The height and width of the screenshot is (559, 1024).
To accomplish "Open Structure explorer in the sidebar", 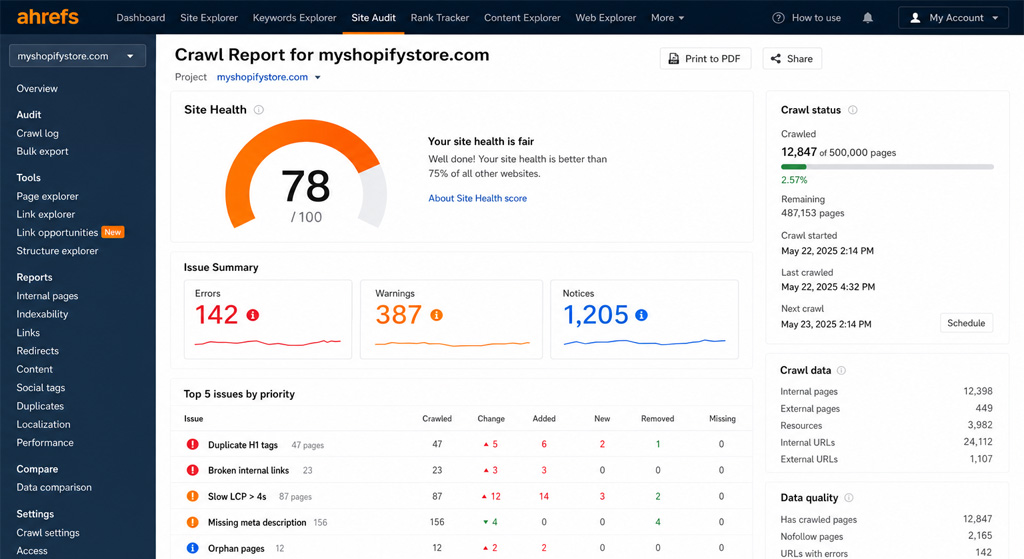I will (x=57, y=251).
